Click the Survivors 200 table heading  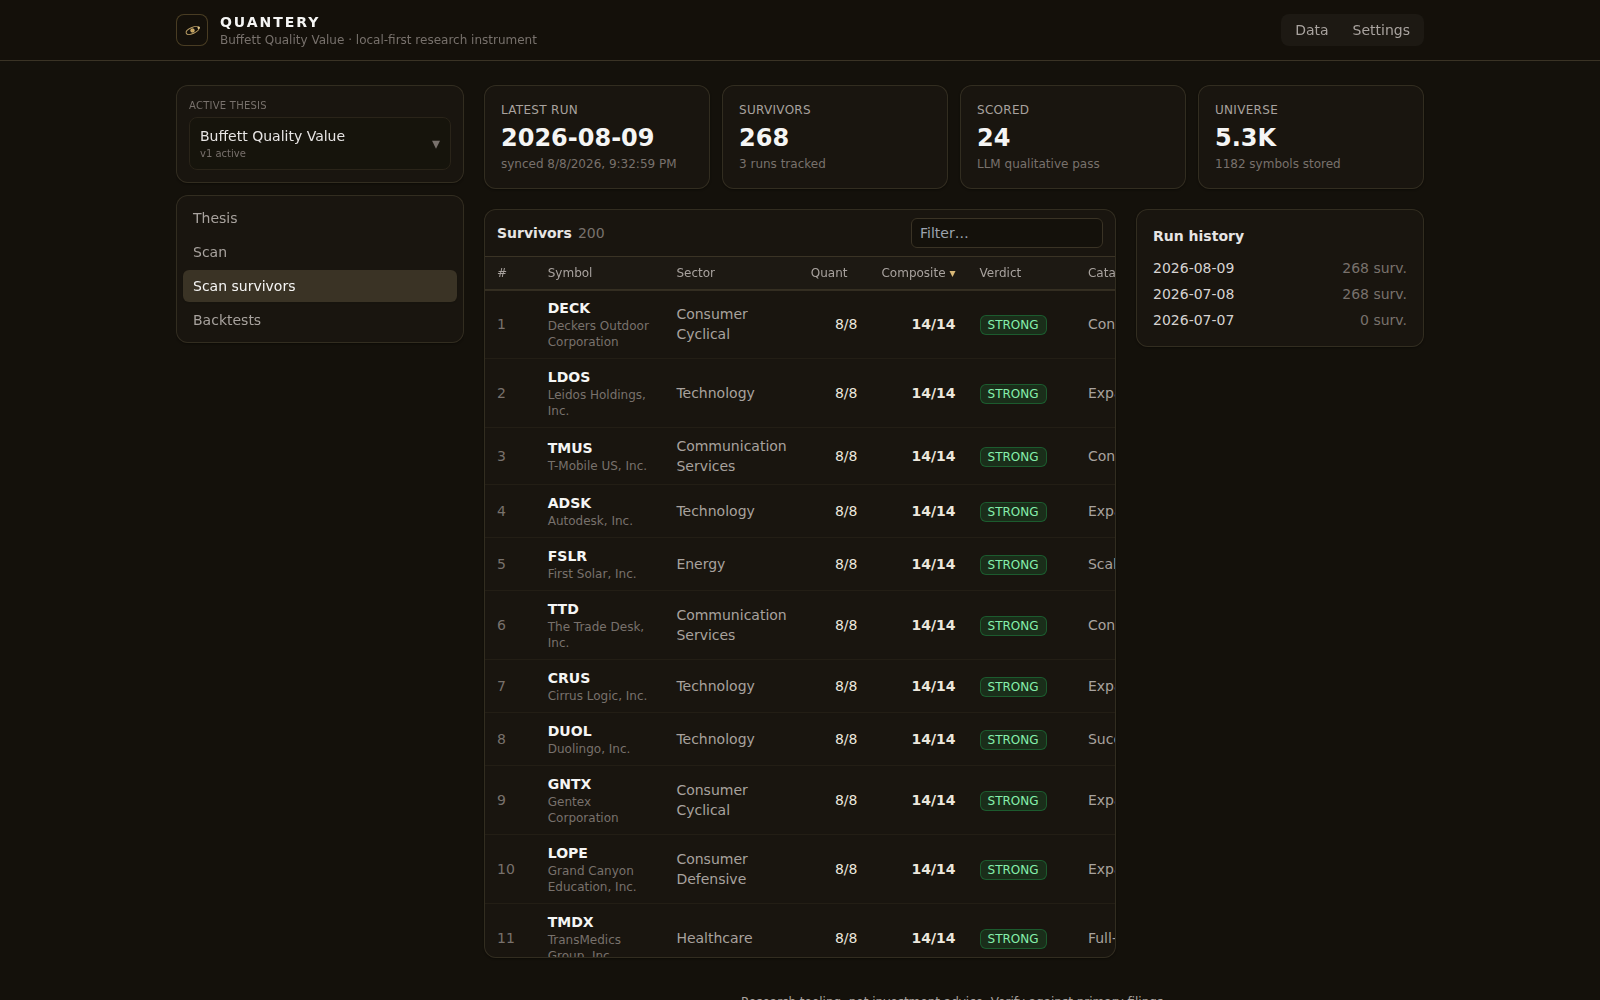[x=551, y=233]
